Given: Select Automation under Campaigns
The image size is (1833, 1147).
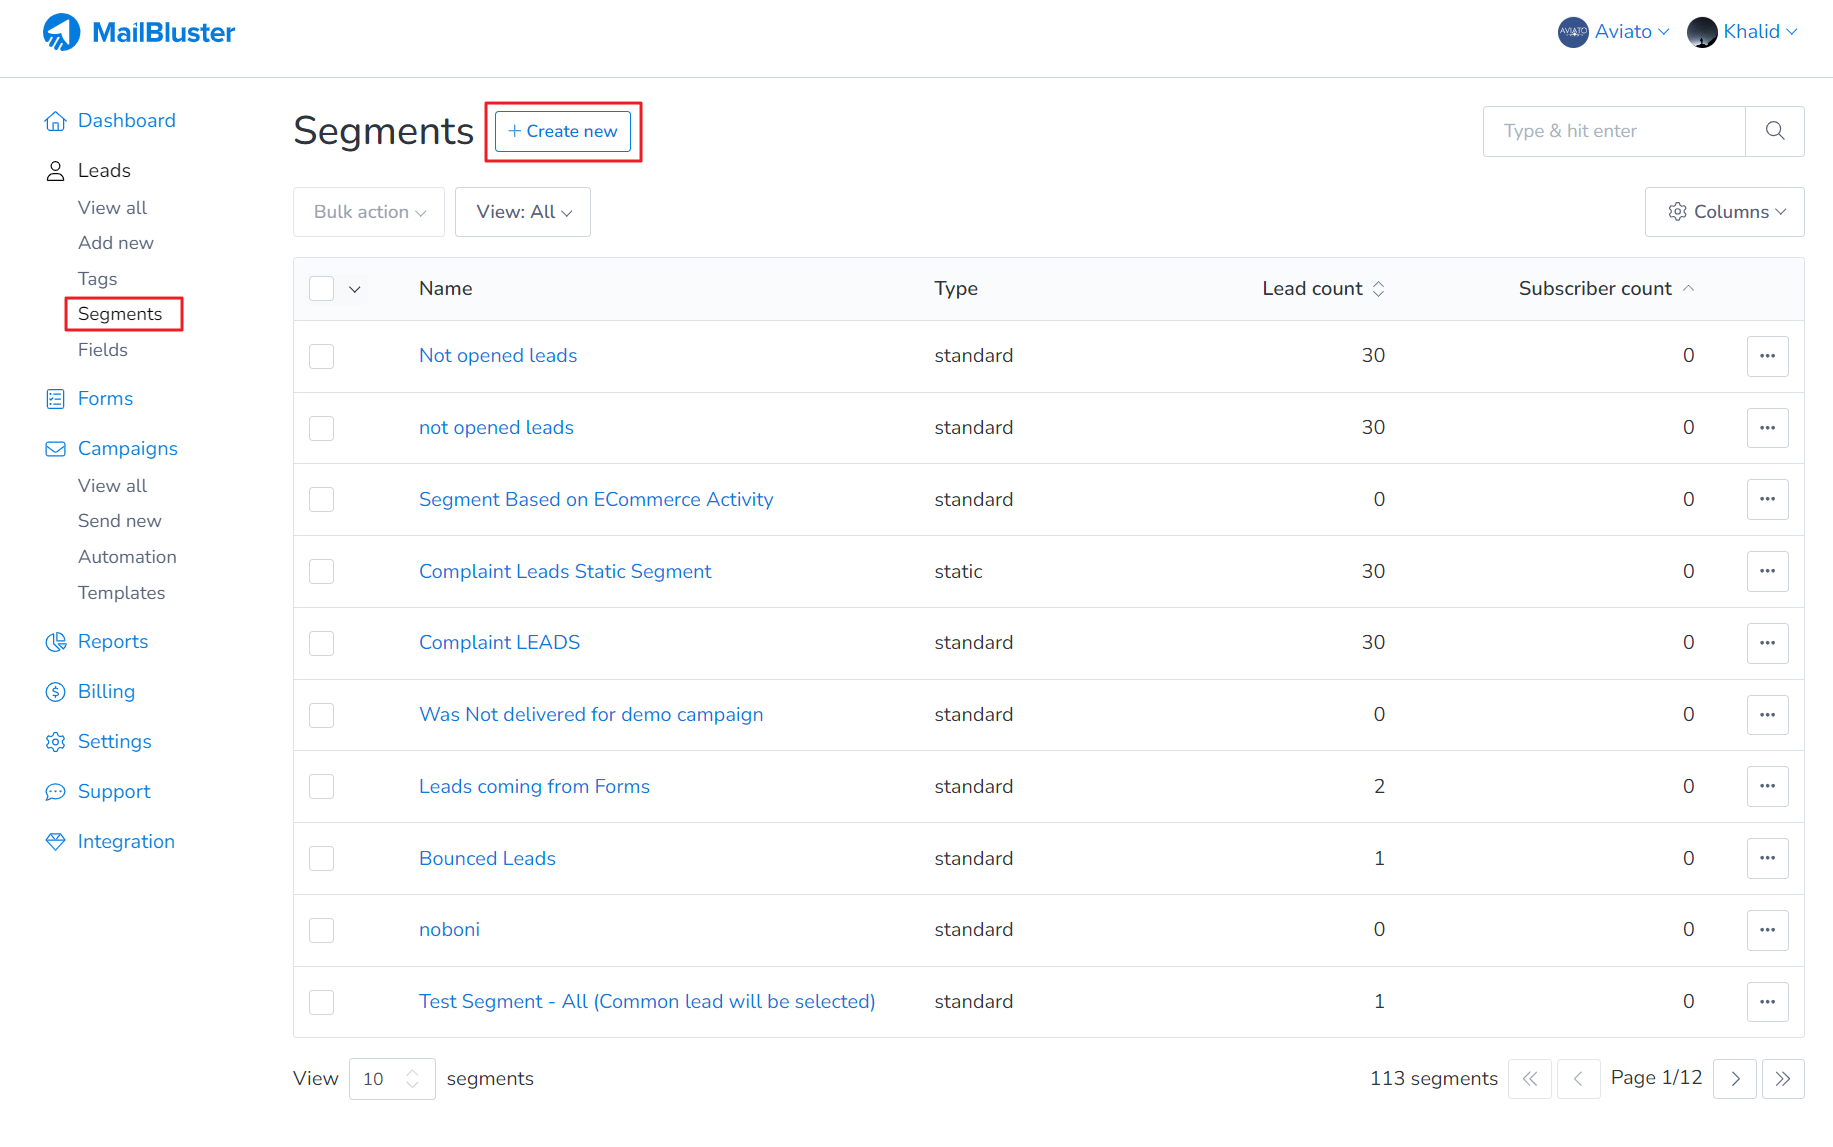Looking at the screenshot, I should click(x=127, y=557).
